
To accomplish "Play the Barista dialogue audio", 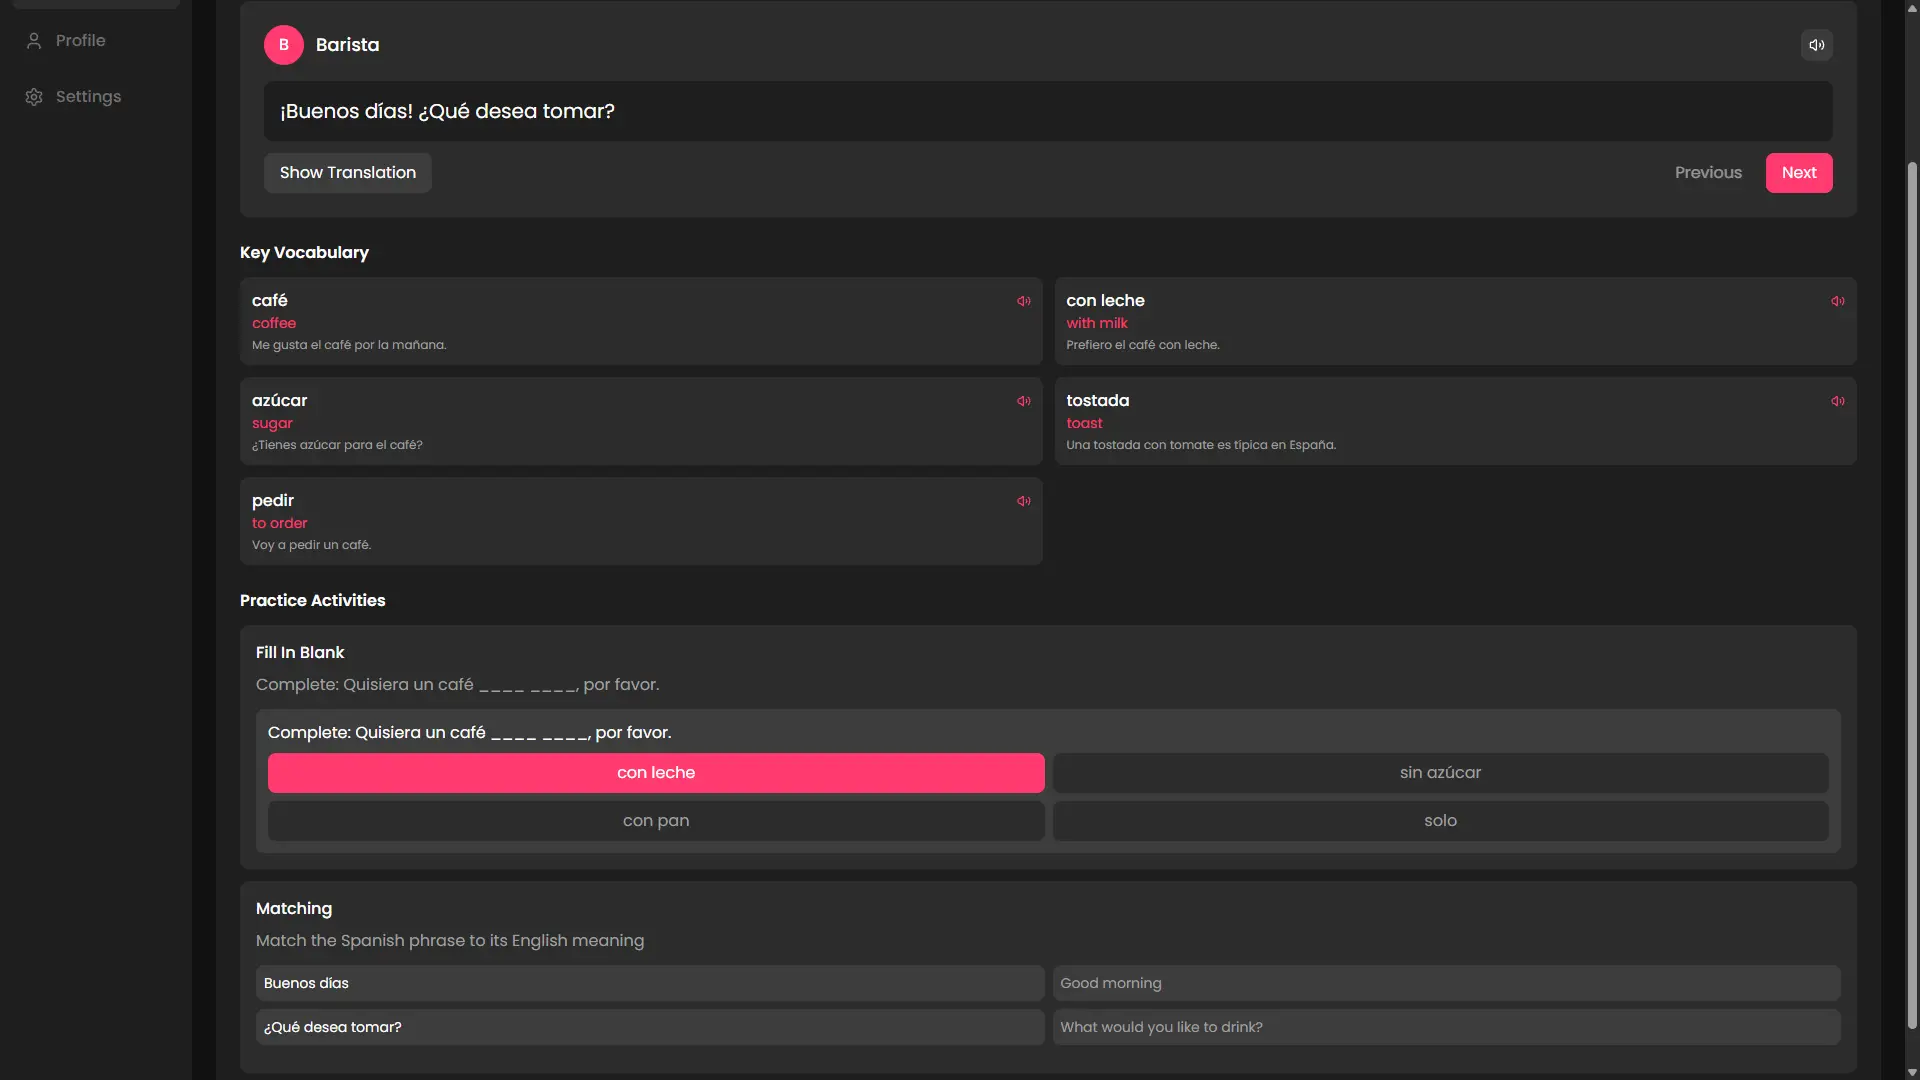I will (x=1816, y=45).
